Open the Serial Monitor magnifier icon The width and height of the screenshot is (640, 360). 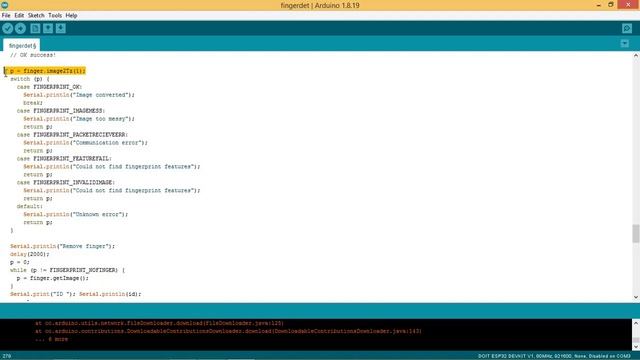[627, 28]
